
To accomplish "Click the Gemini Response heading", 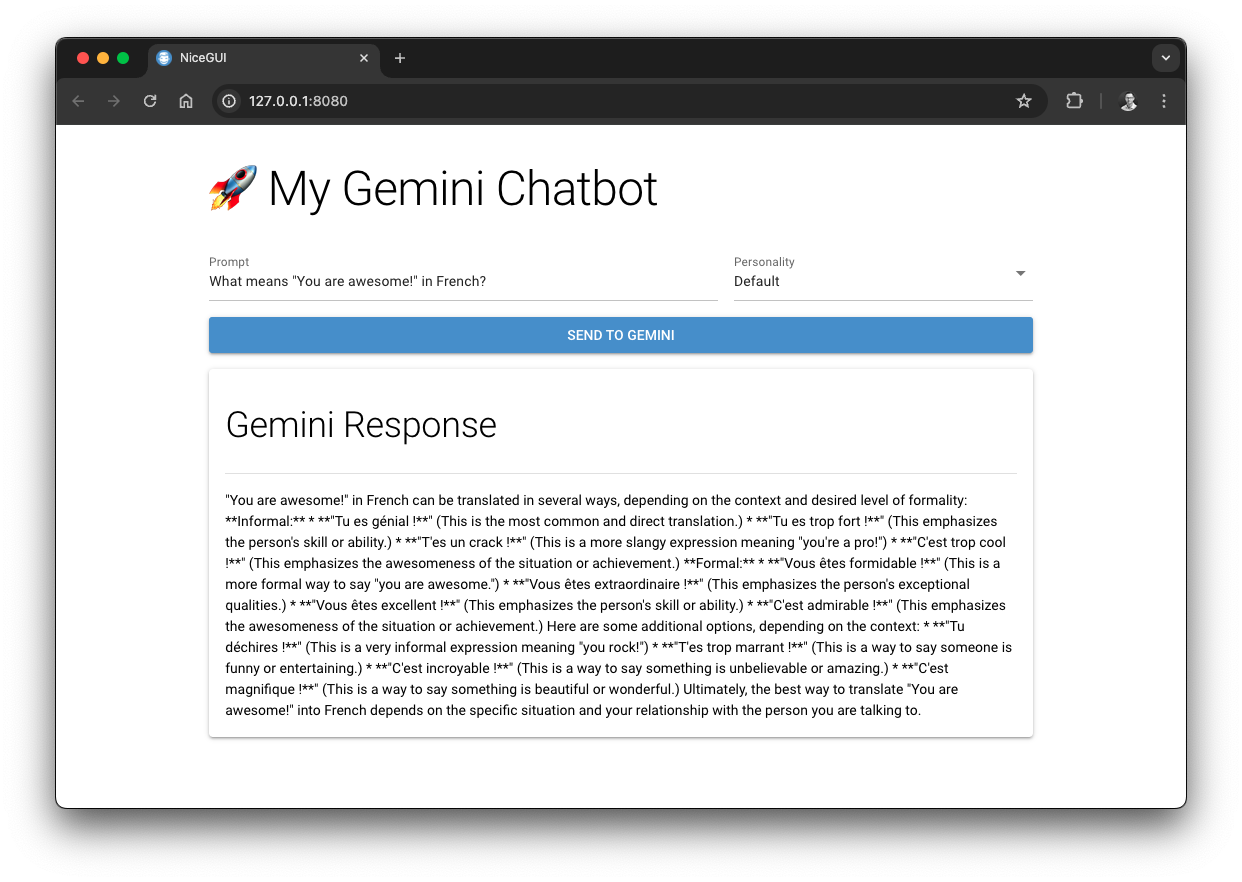I will coord(361,425).
